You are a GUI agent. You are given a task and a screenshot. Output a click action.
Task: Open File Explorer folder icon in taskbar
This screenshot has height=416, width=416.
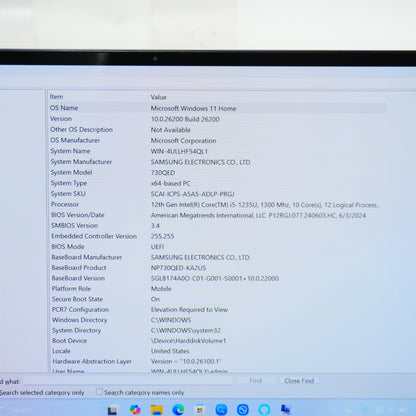[156, 410]
